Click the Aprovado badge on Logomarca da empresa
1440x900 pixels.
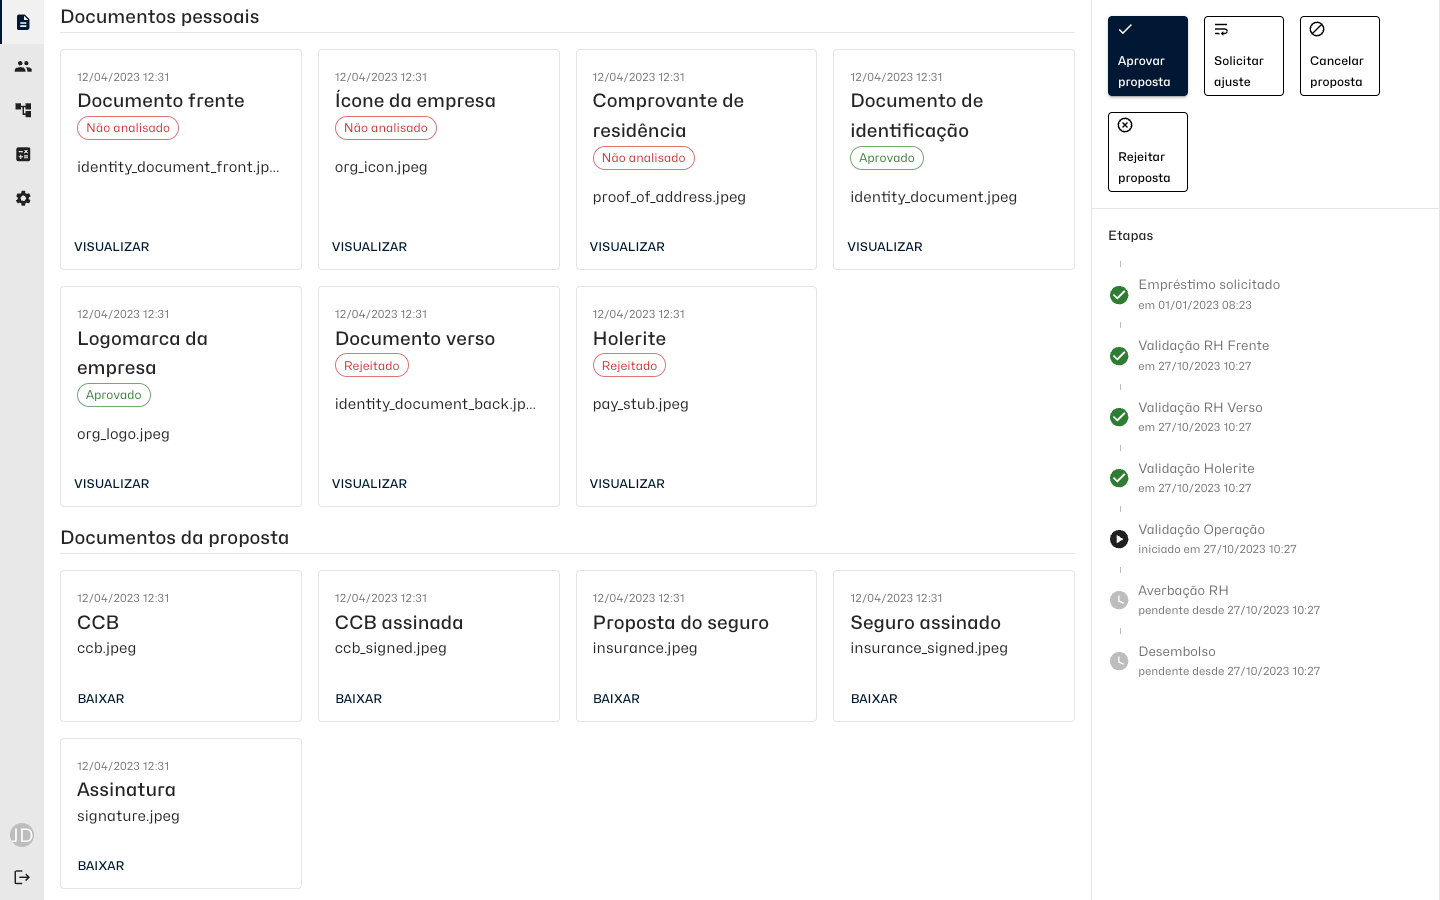click(114, 395)
